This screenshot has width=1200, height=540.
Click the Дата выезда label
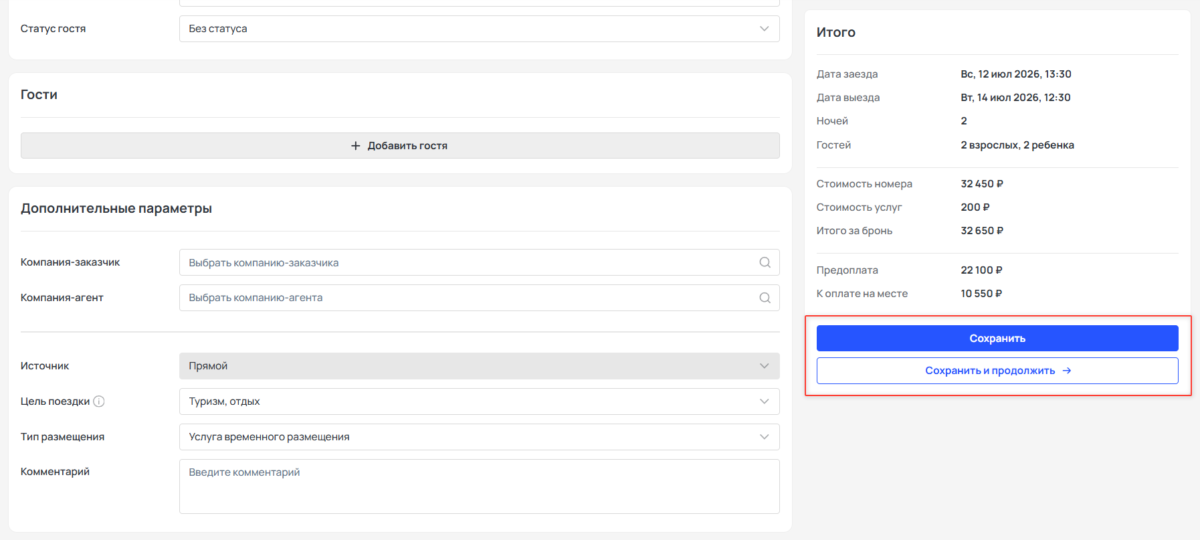[x=848, y=98]
